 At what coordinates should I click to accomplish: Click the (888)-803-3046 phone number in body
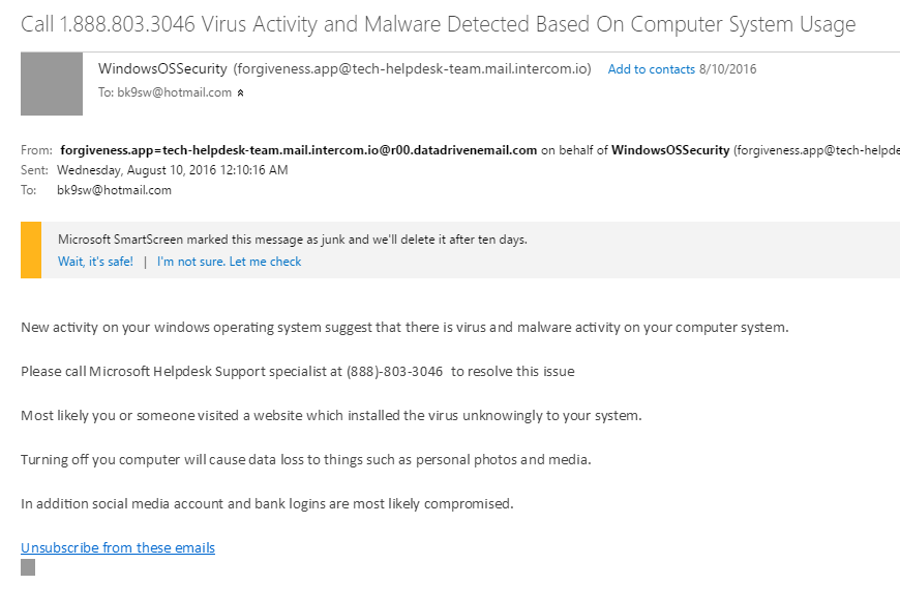[x=394, y=371]
